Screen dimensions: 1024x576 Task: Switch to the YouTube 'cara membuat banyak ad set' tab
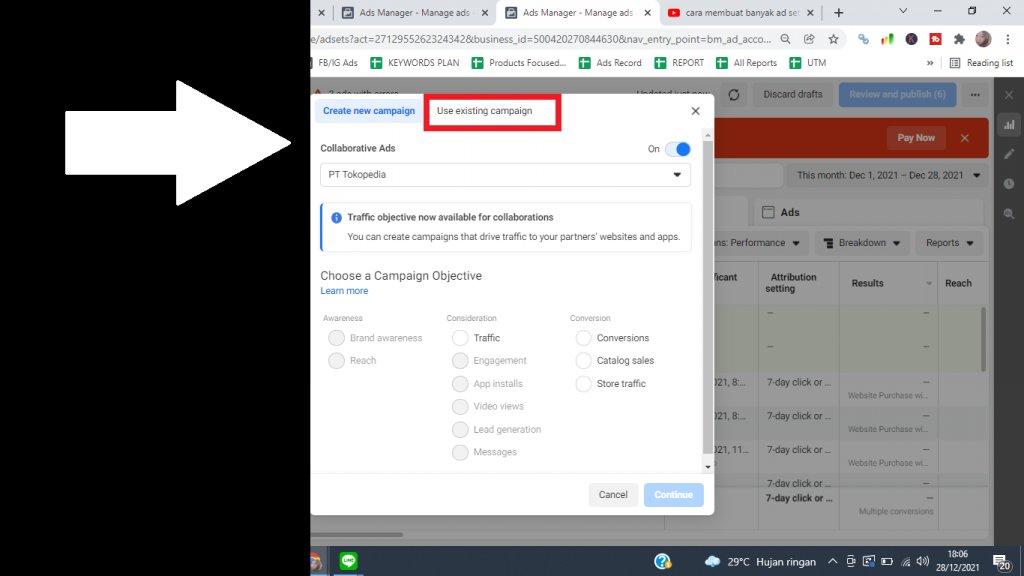[x=741, y=12]
